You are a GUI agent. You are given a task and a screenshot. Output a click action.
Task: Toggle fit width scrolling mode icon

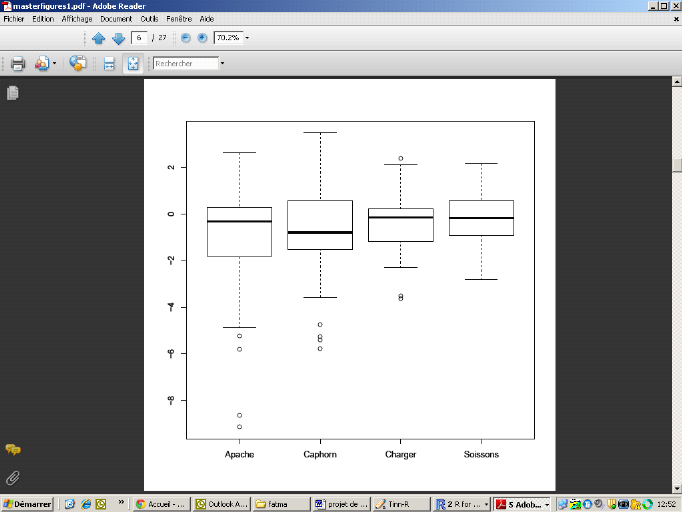[x=109, y=64]
